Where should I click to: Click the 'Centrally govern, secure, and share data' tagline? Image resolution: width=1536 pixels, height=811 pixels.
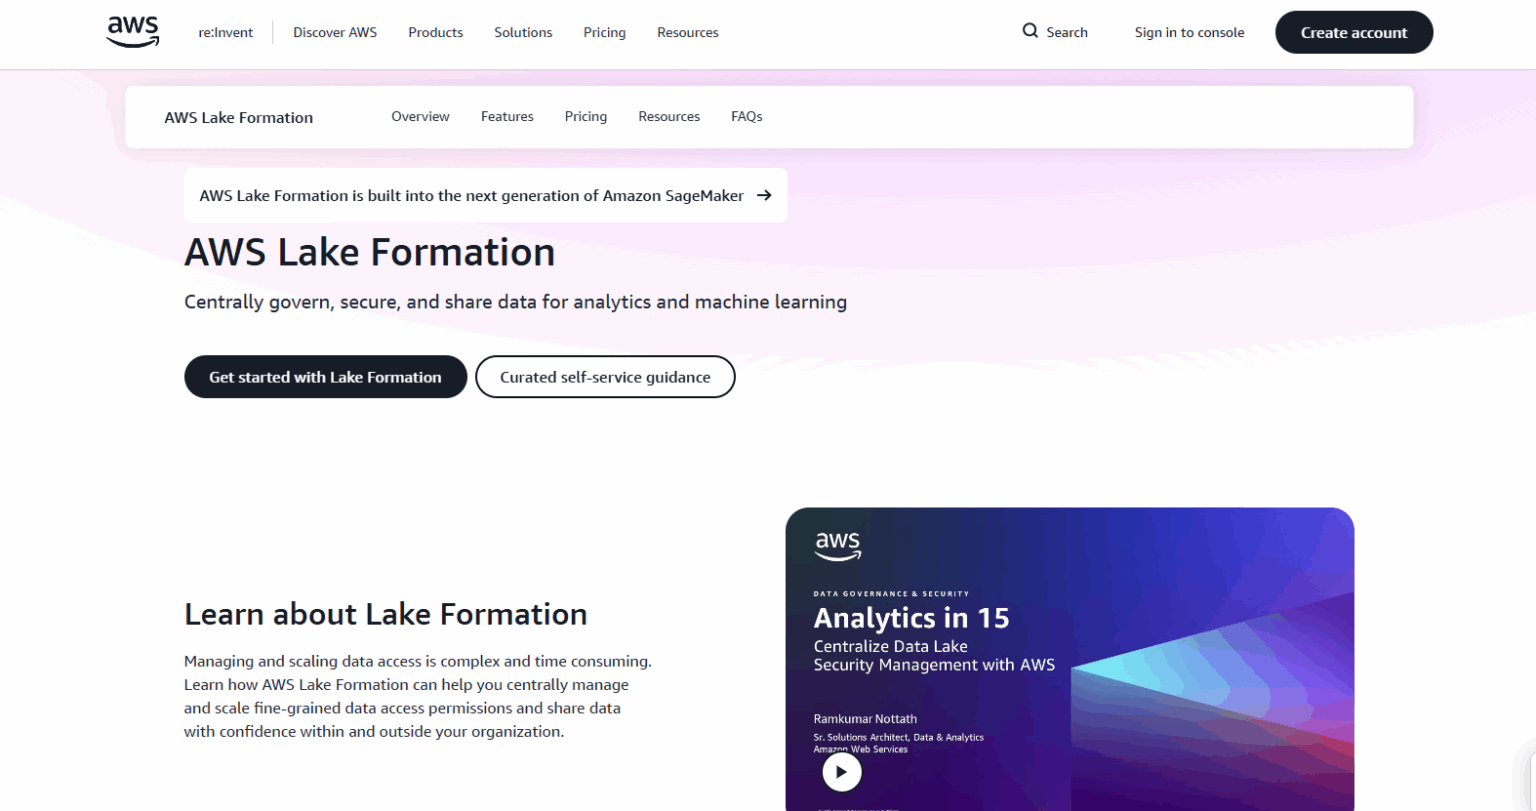tap(516, 302)
